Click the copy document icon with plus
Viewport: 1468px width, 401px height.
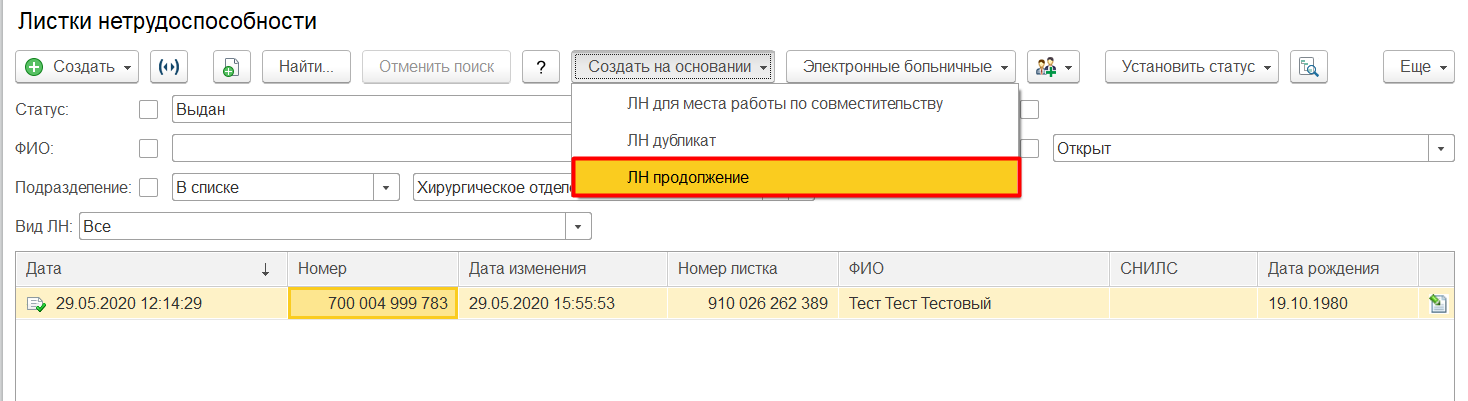pos(231,67)
